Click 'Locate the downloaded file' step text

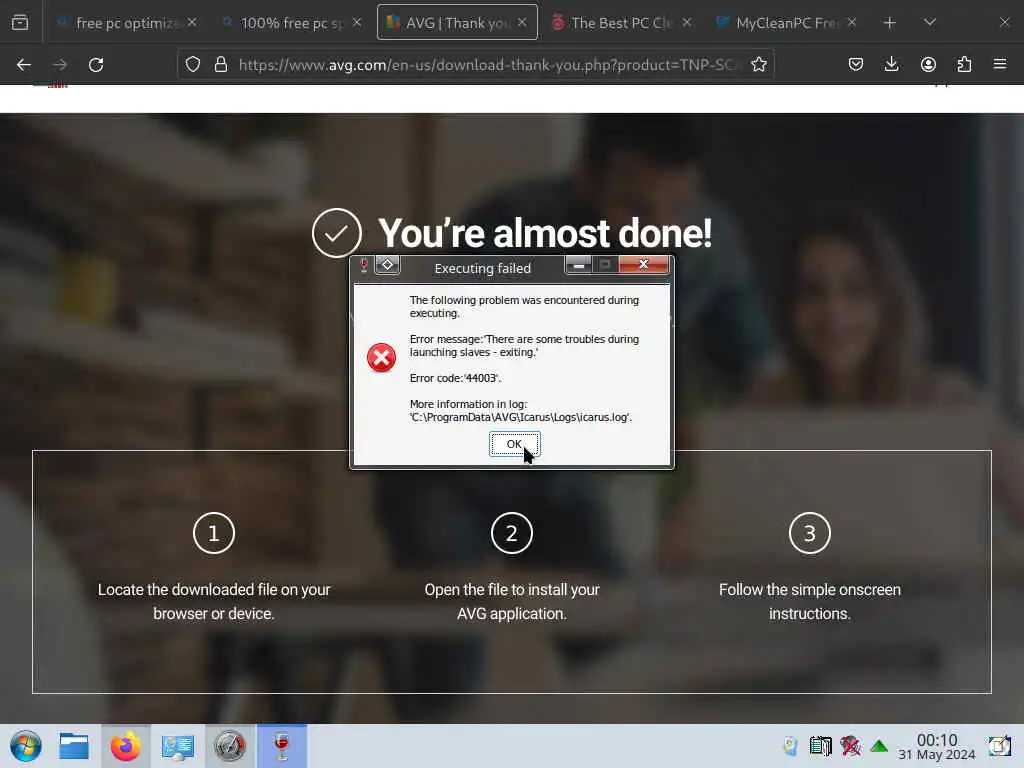pos(214,601)
